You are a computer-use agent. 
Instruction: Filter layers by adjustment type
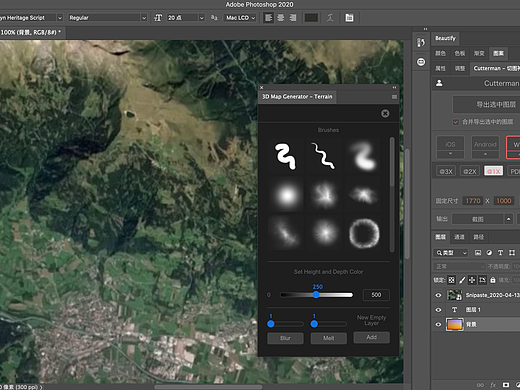pos(489,253)
